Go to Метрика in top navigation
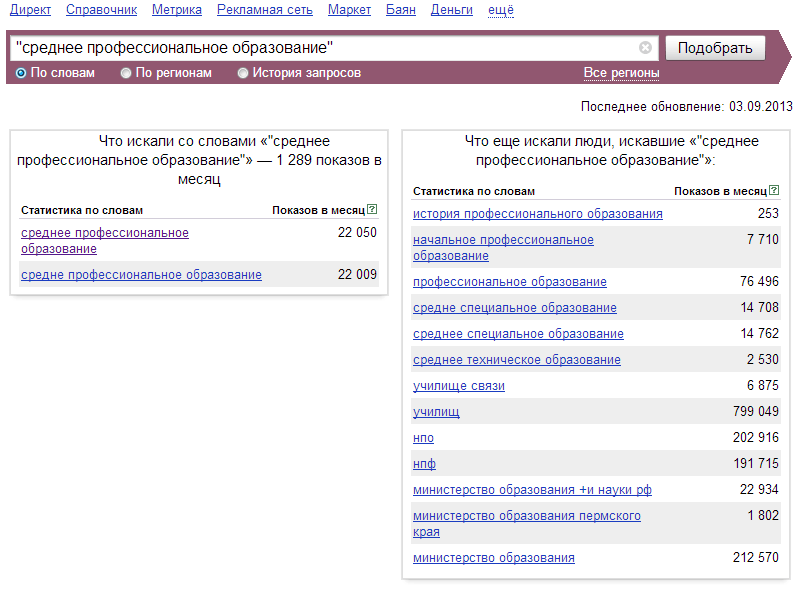Image resolution: width=804 pixels, height=602 pixels. tap(177, 10)
